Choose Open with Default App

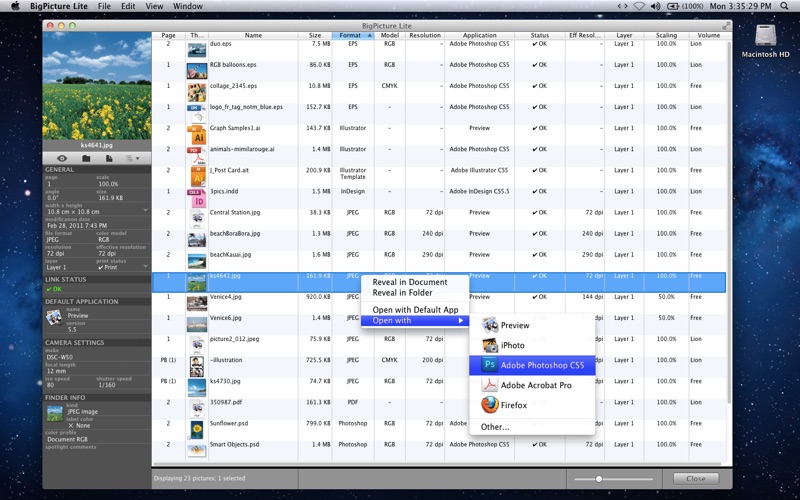(x=415, y=310)
